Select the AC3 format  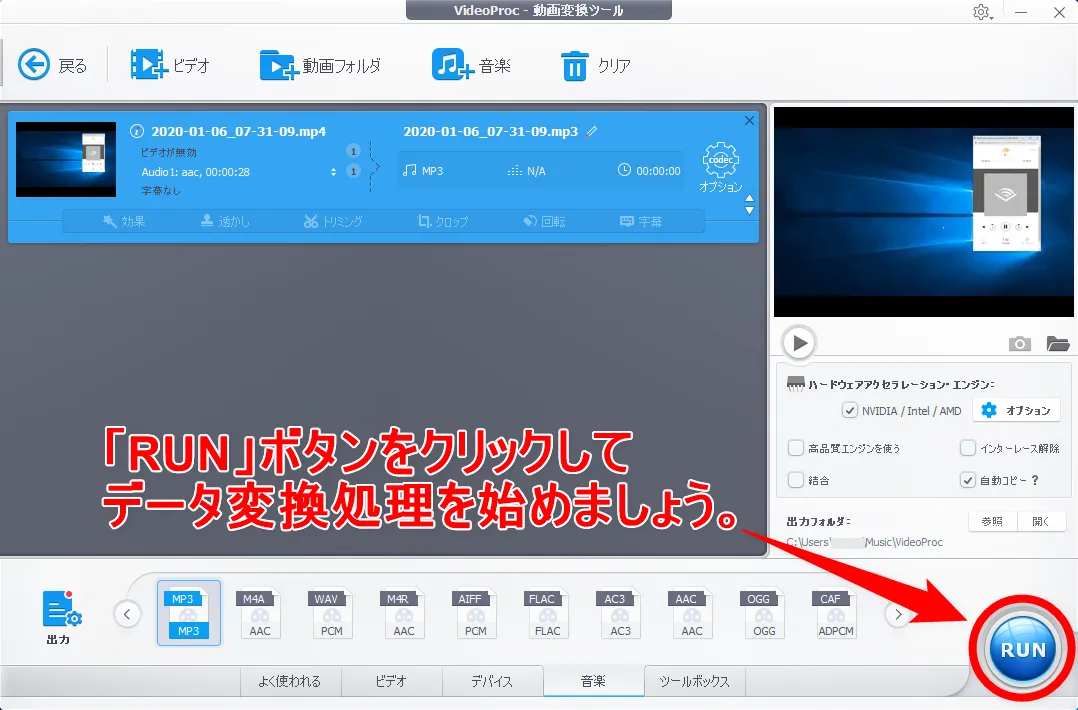point(619,614)
